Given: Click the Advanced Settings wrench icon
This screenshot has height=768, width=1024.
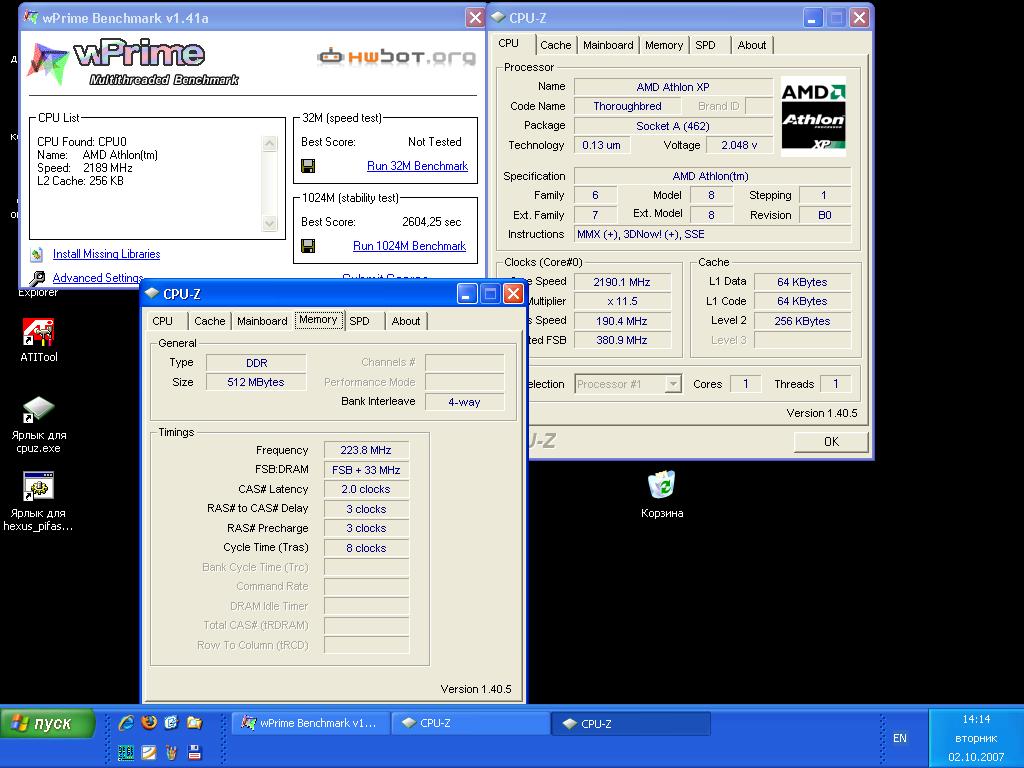Looking at the screenshot, I should [37, 278].
